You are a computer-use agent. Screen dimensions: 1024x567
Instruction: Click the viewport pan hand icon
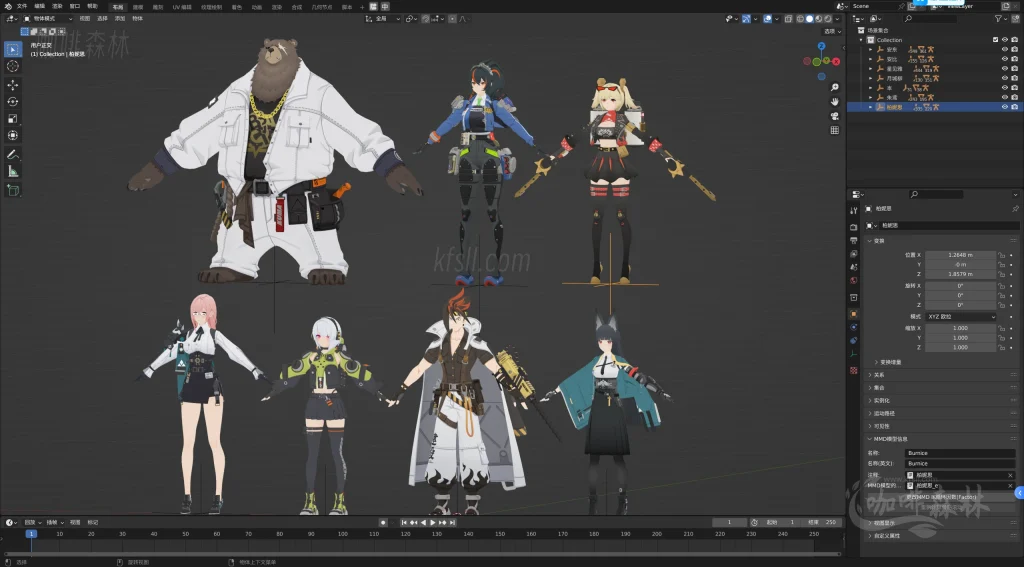pos(835,101)
